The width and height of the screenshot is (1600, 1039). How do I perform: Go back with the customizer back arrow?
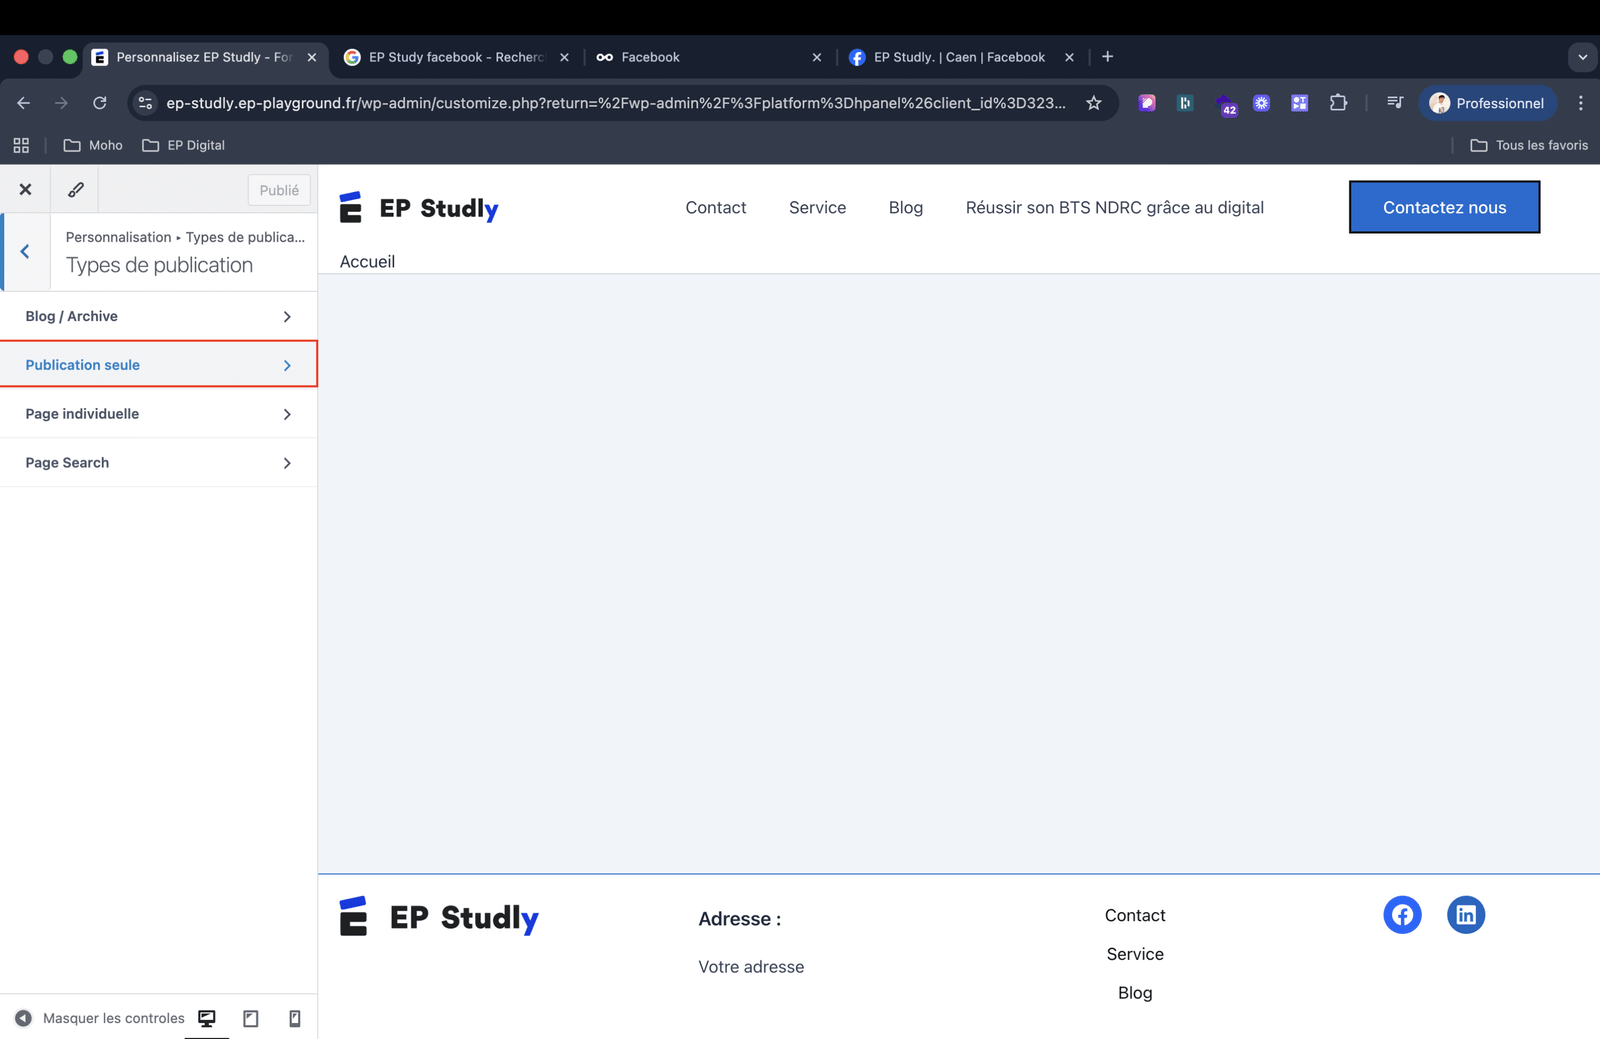pyautogui.click(x=25, y=252)
